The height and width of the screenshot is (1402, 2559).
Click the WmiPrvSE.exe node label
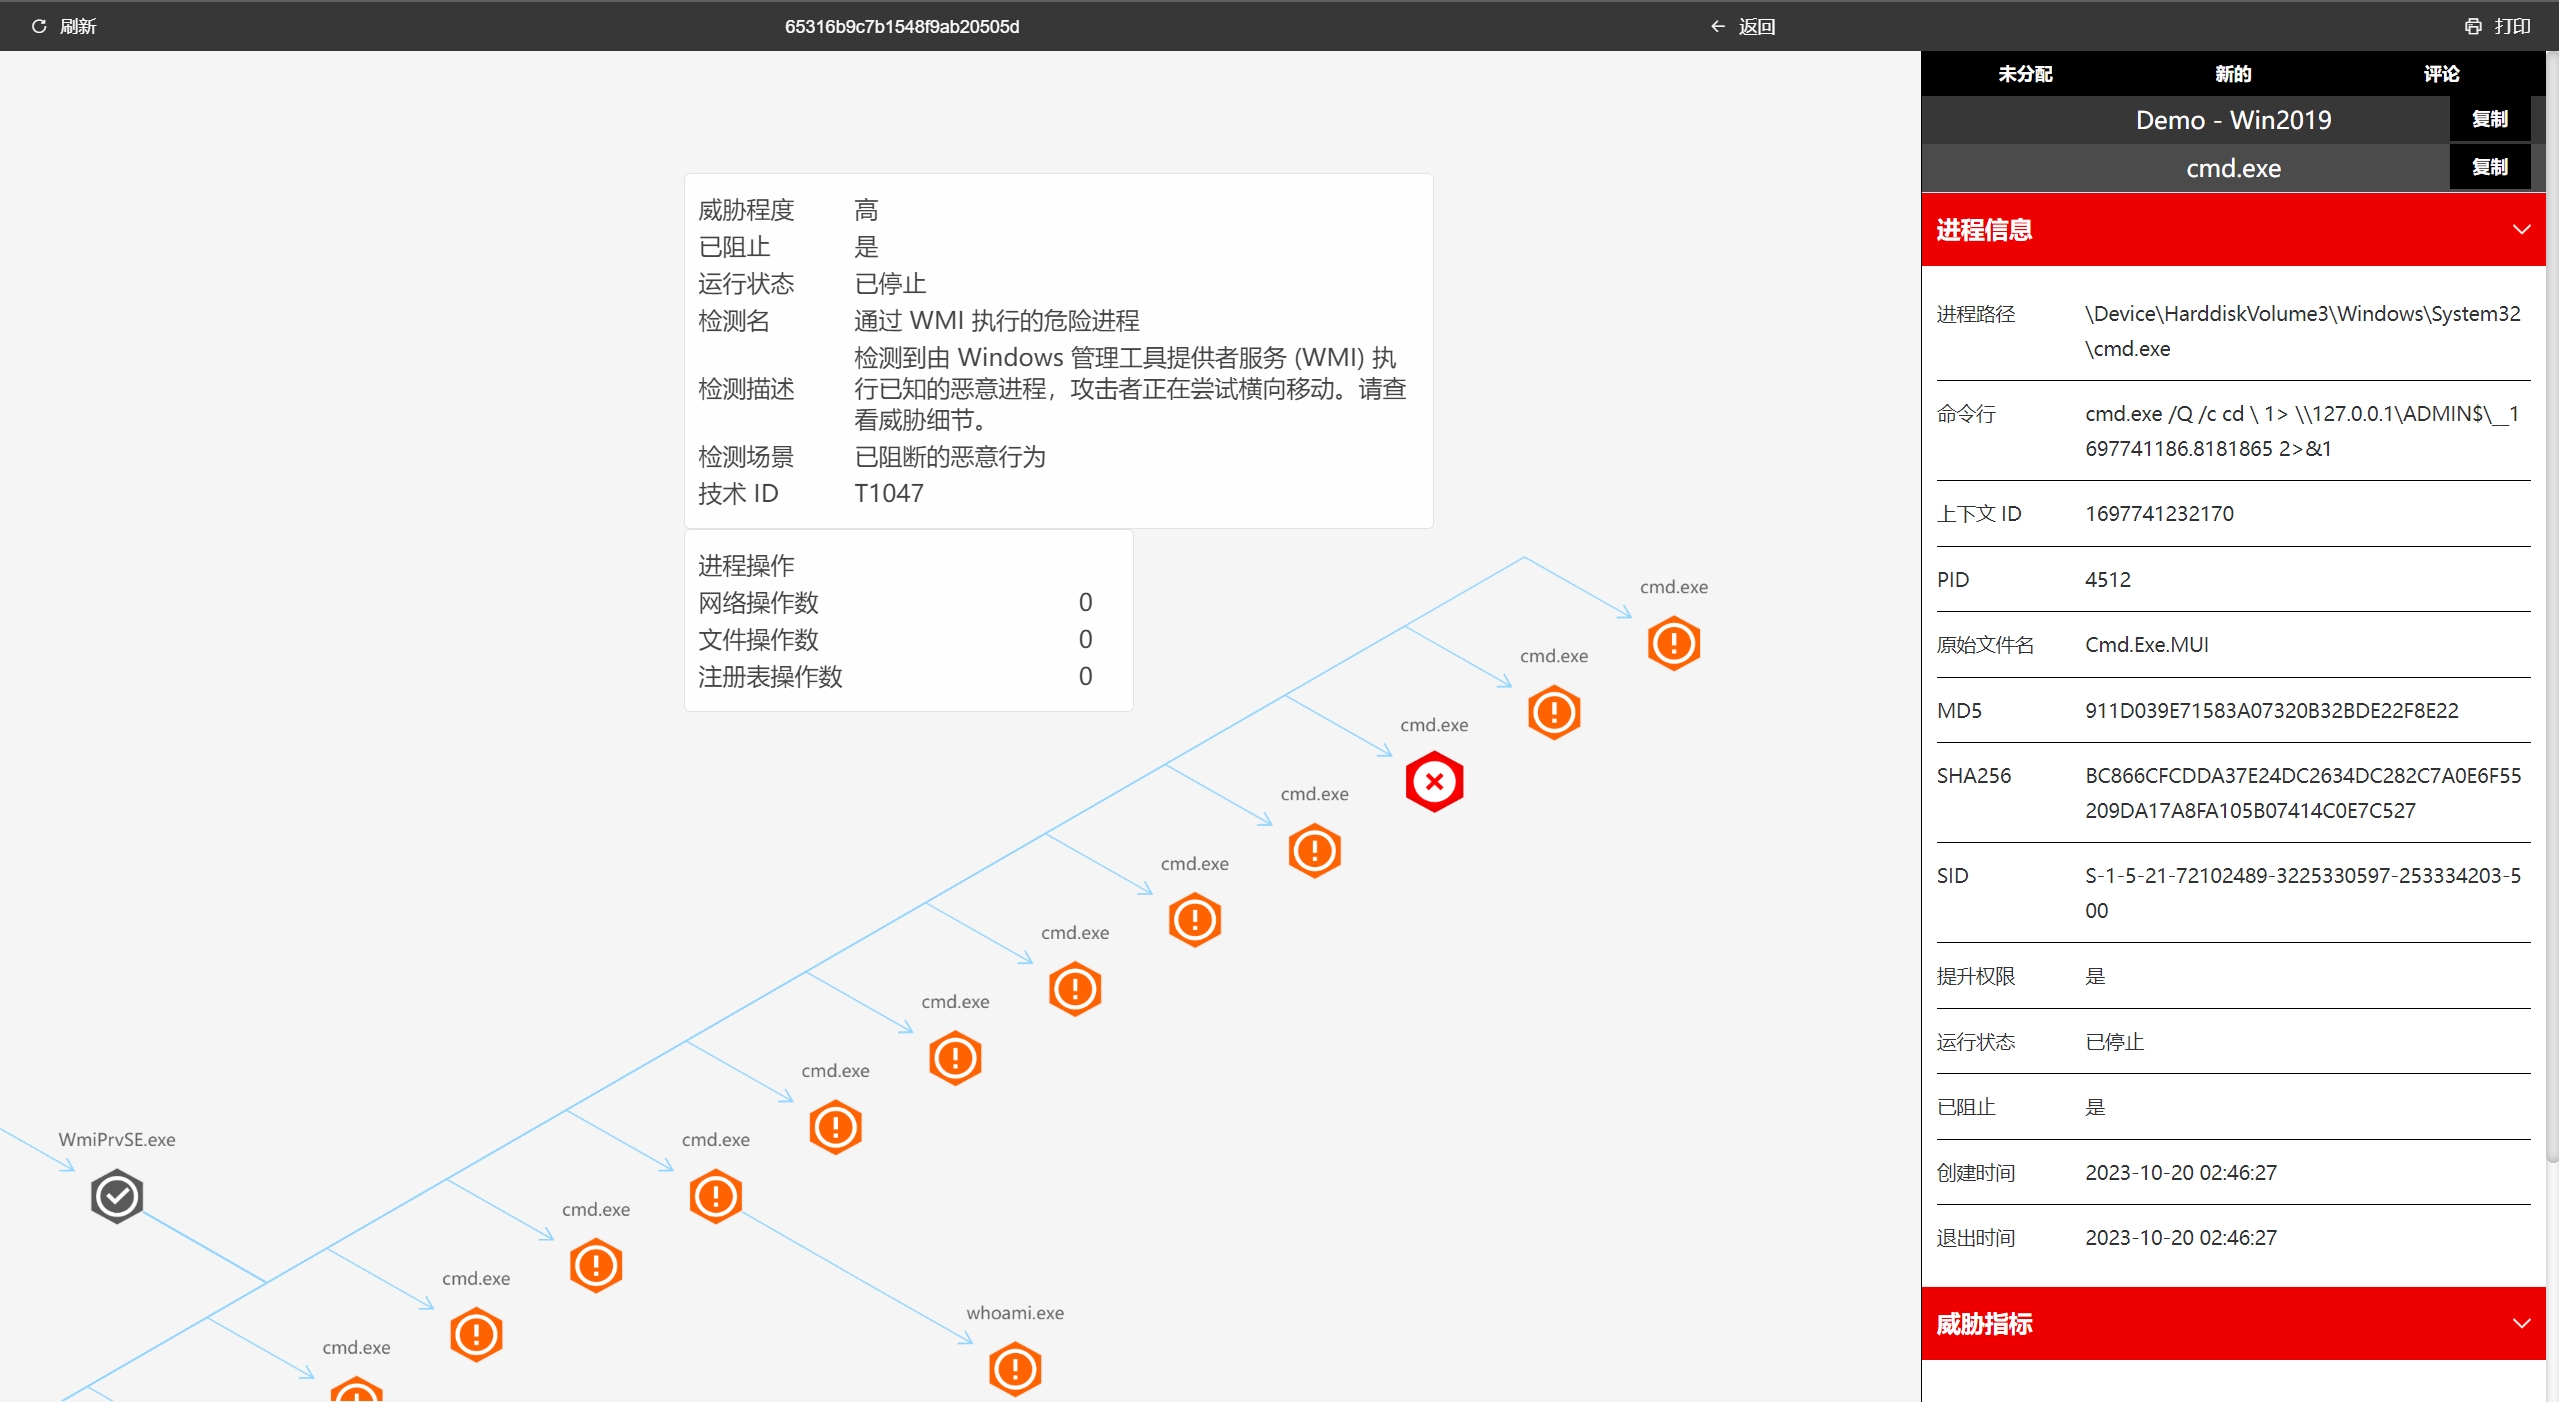coord(117,1140)
